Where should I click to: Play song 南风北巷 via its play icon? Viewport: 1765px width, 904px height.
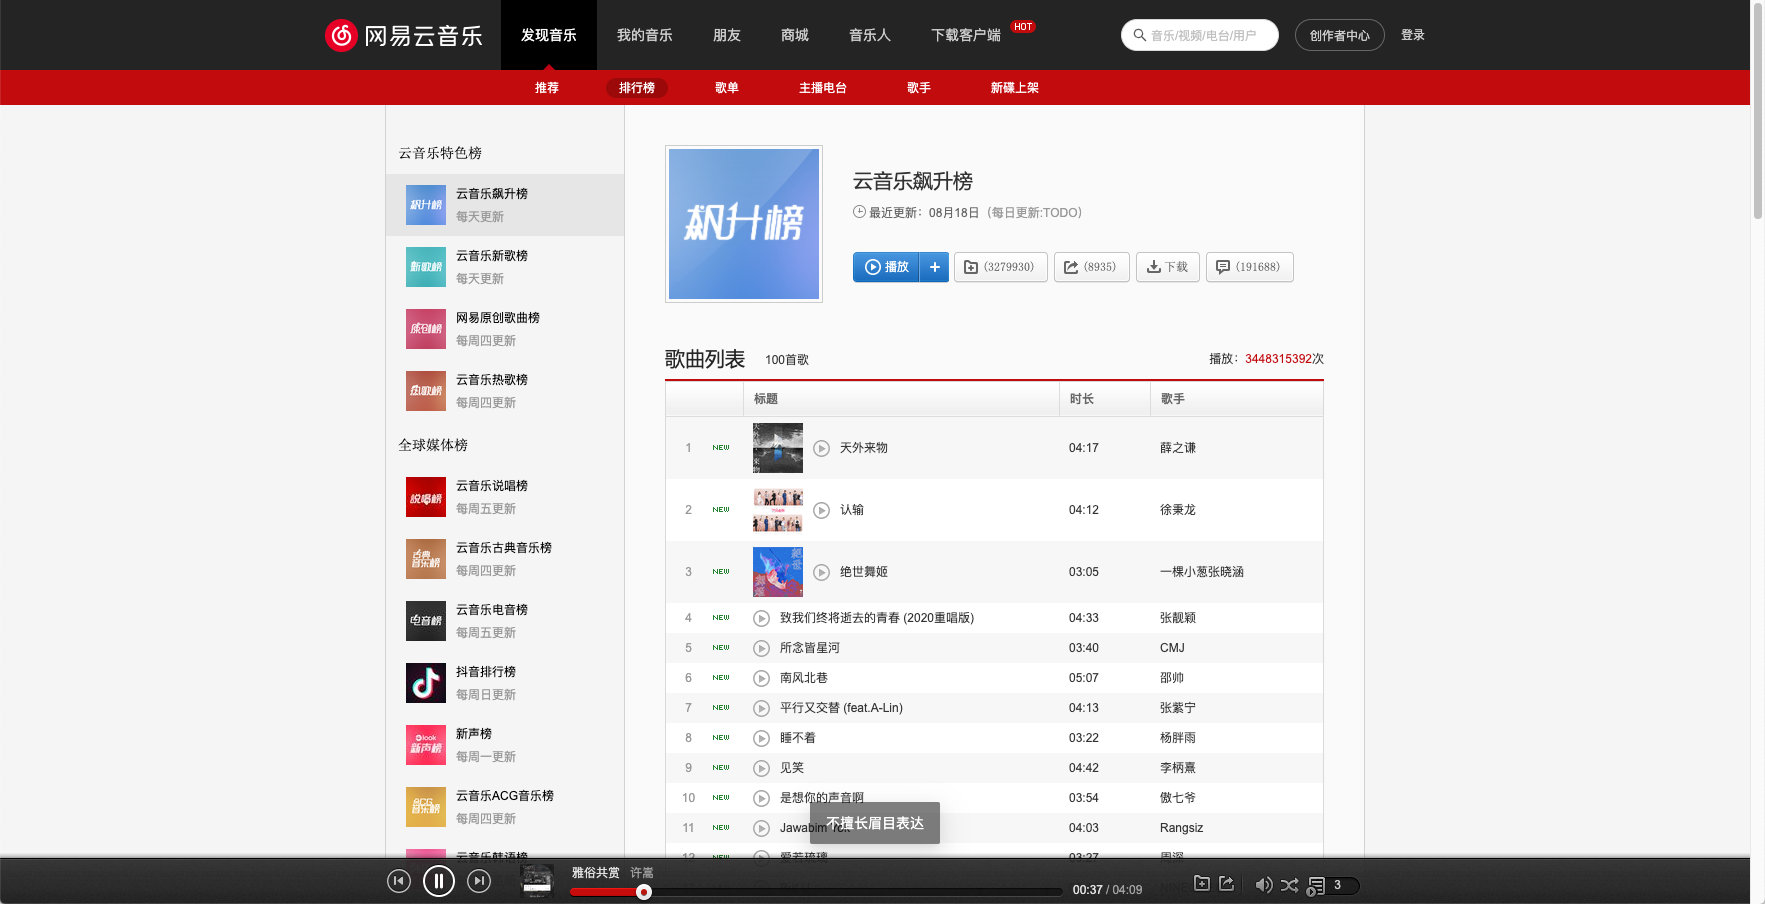coord(761,678)
